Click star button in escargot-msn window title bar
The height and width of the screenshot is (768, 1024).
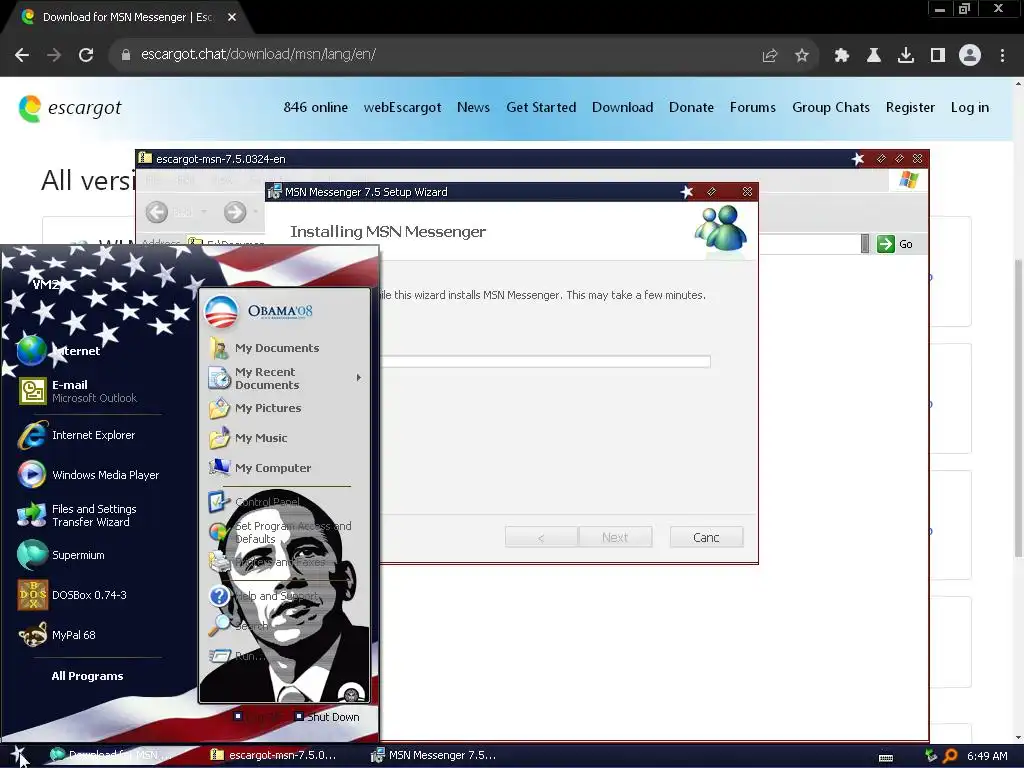coord(858,158)
